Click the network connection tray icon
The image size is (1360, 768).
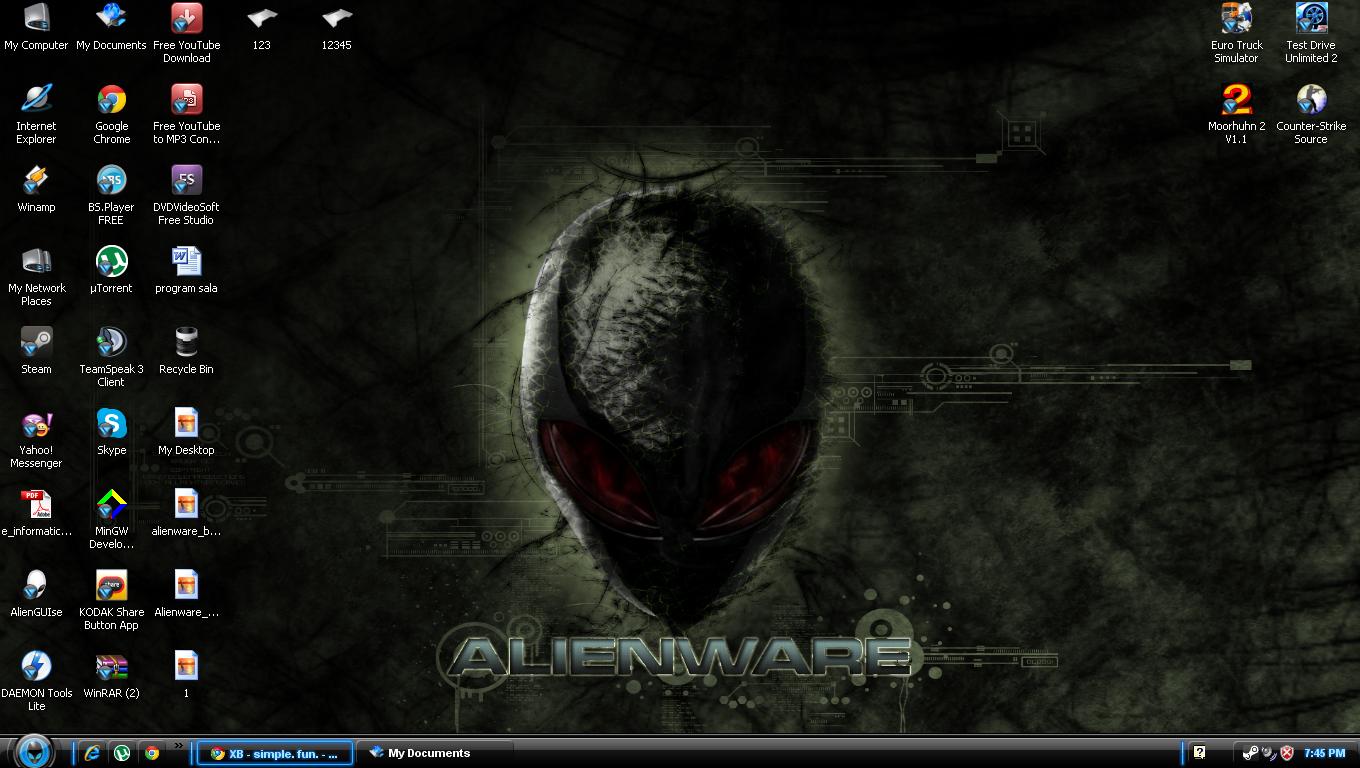point(1268,753)
